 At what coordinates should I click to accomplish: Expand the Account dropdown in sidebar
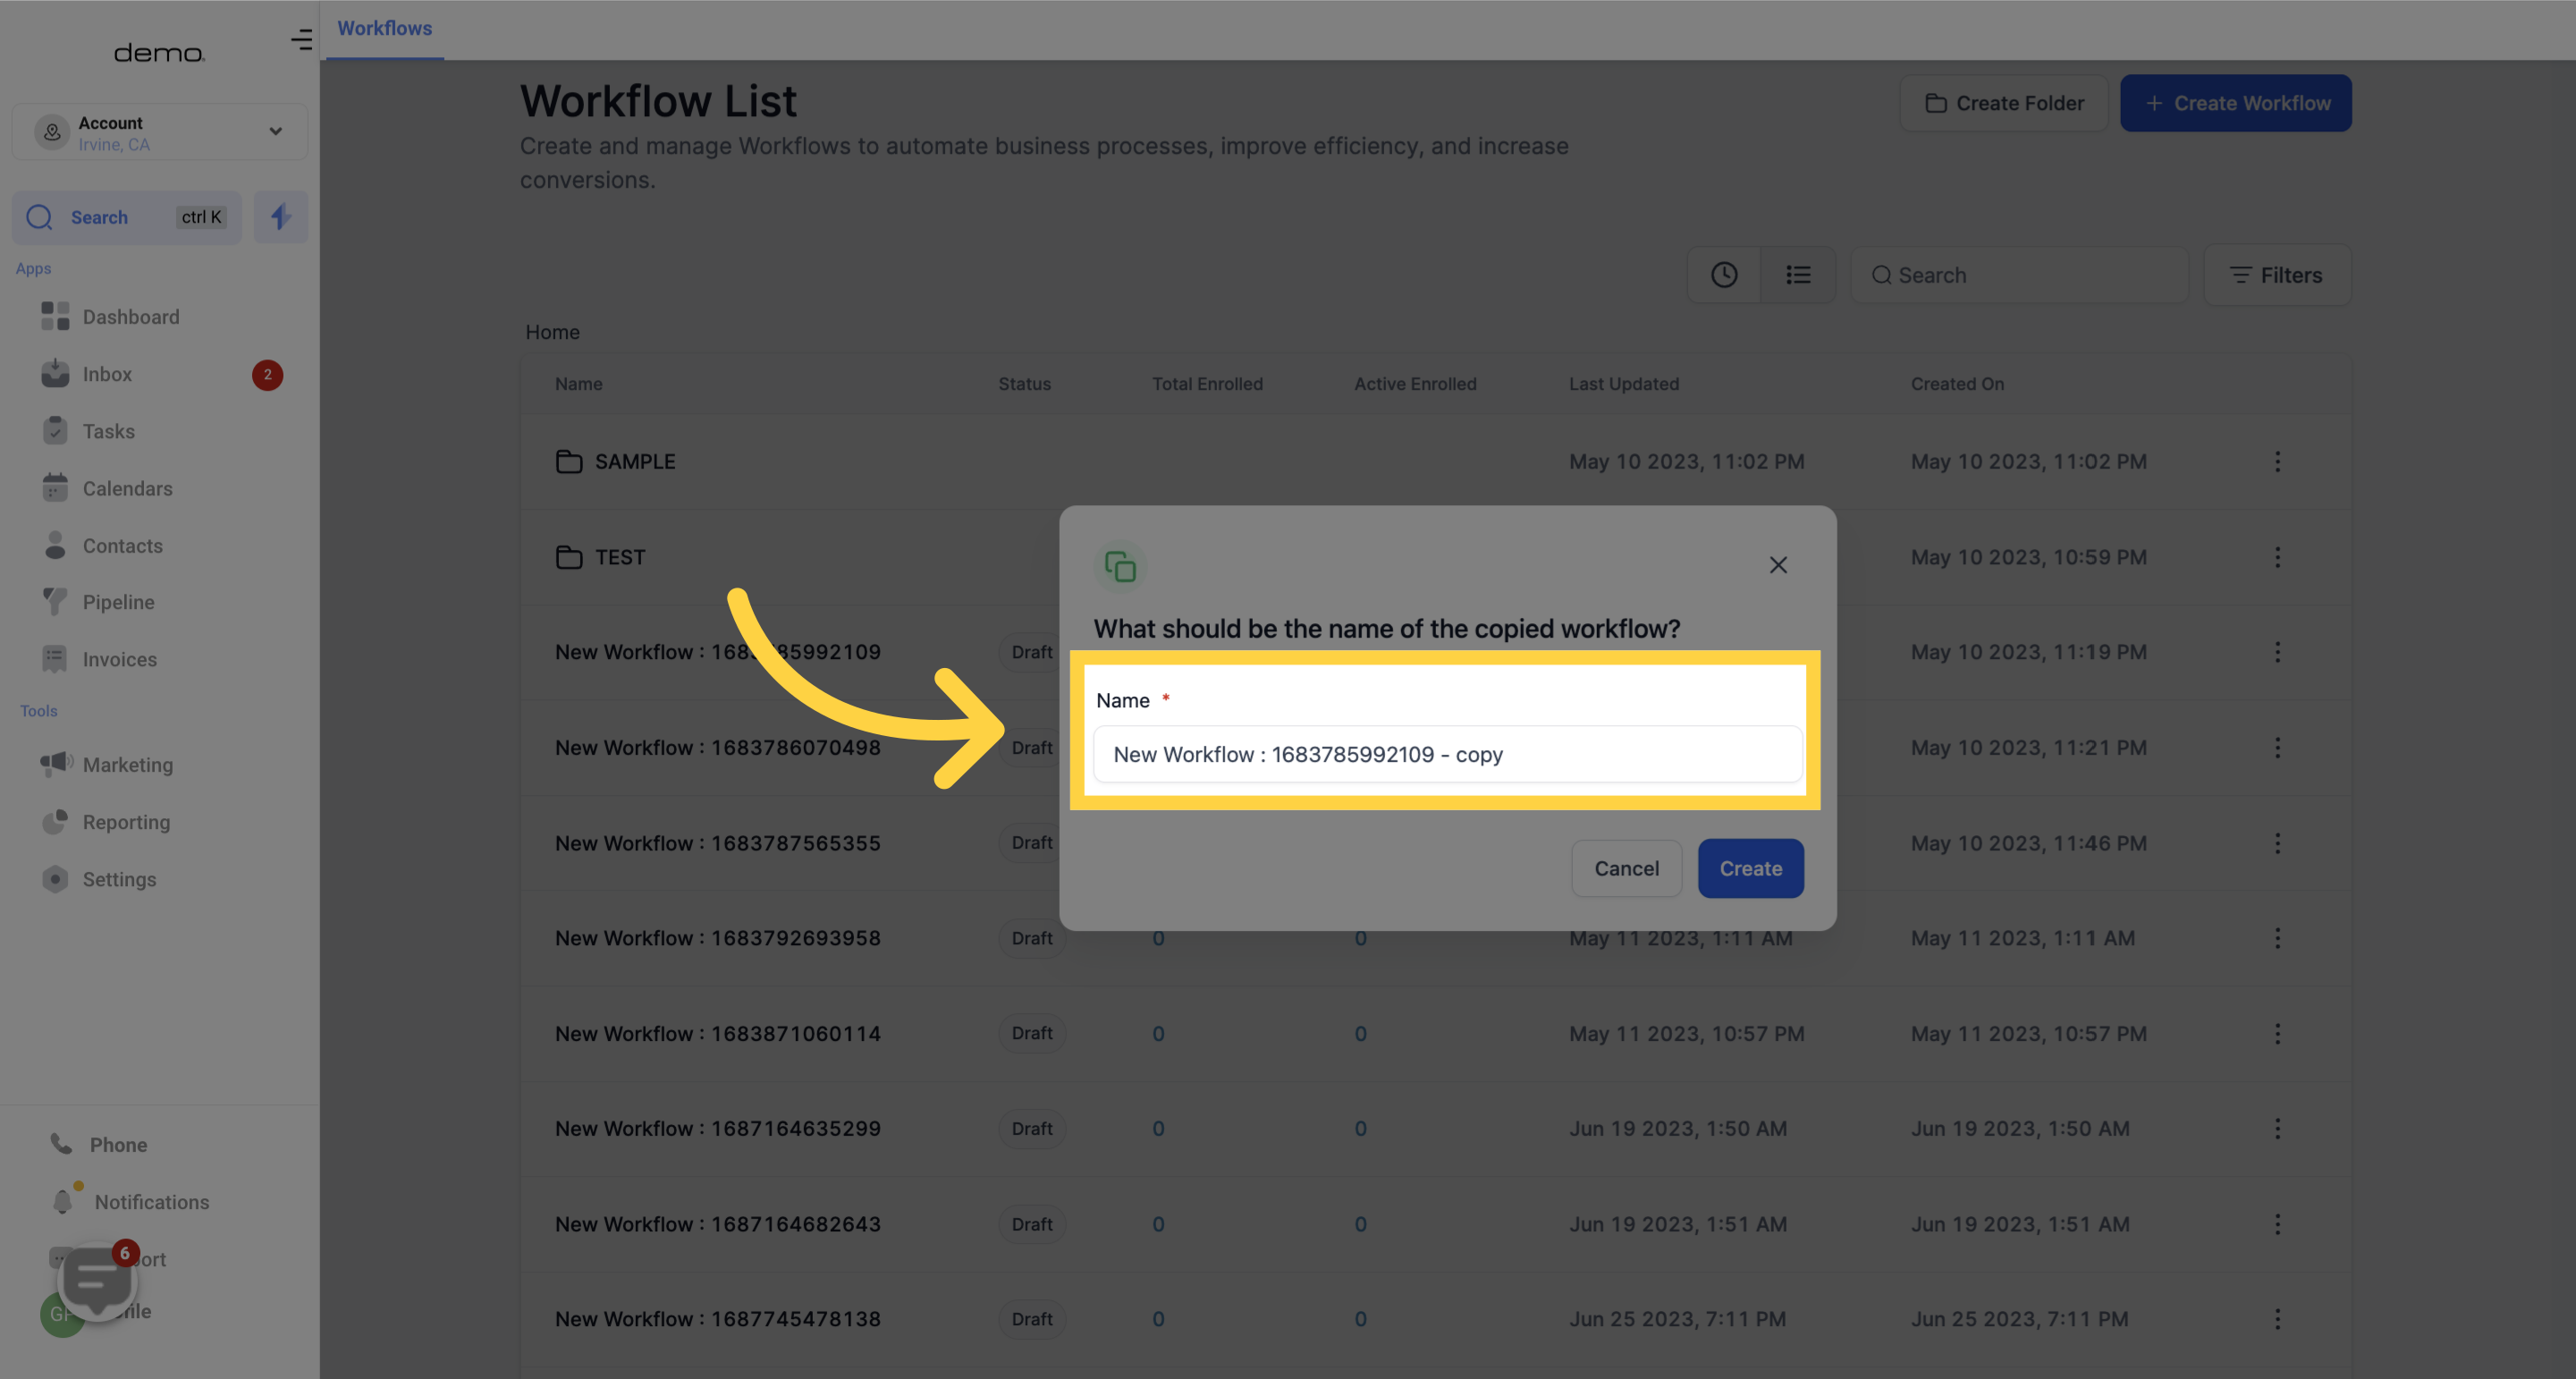tap(271, 131)
